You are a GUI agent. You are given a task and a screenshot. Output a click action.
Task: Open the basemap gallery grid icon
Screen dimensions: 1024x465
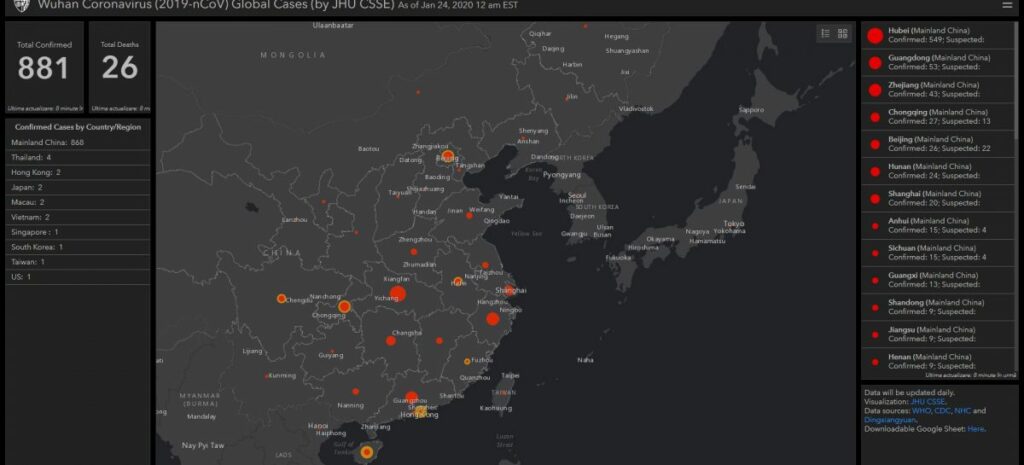[842, 33]
